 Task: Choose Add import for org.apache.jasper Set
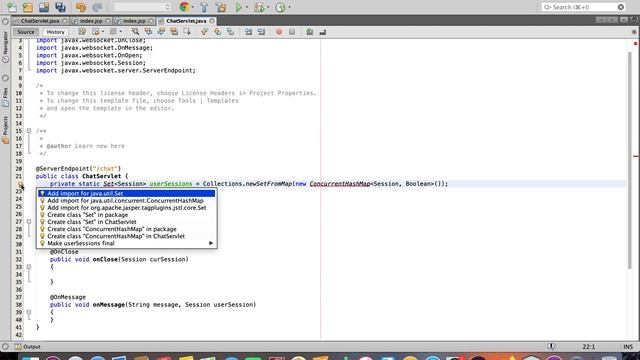[127, 208]
